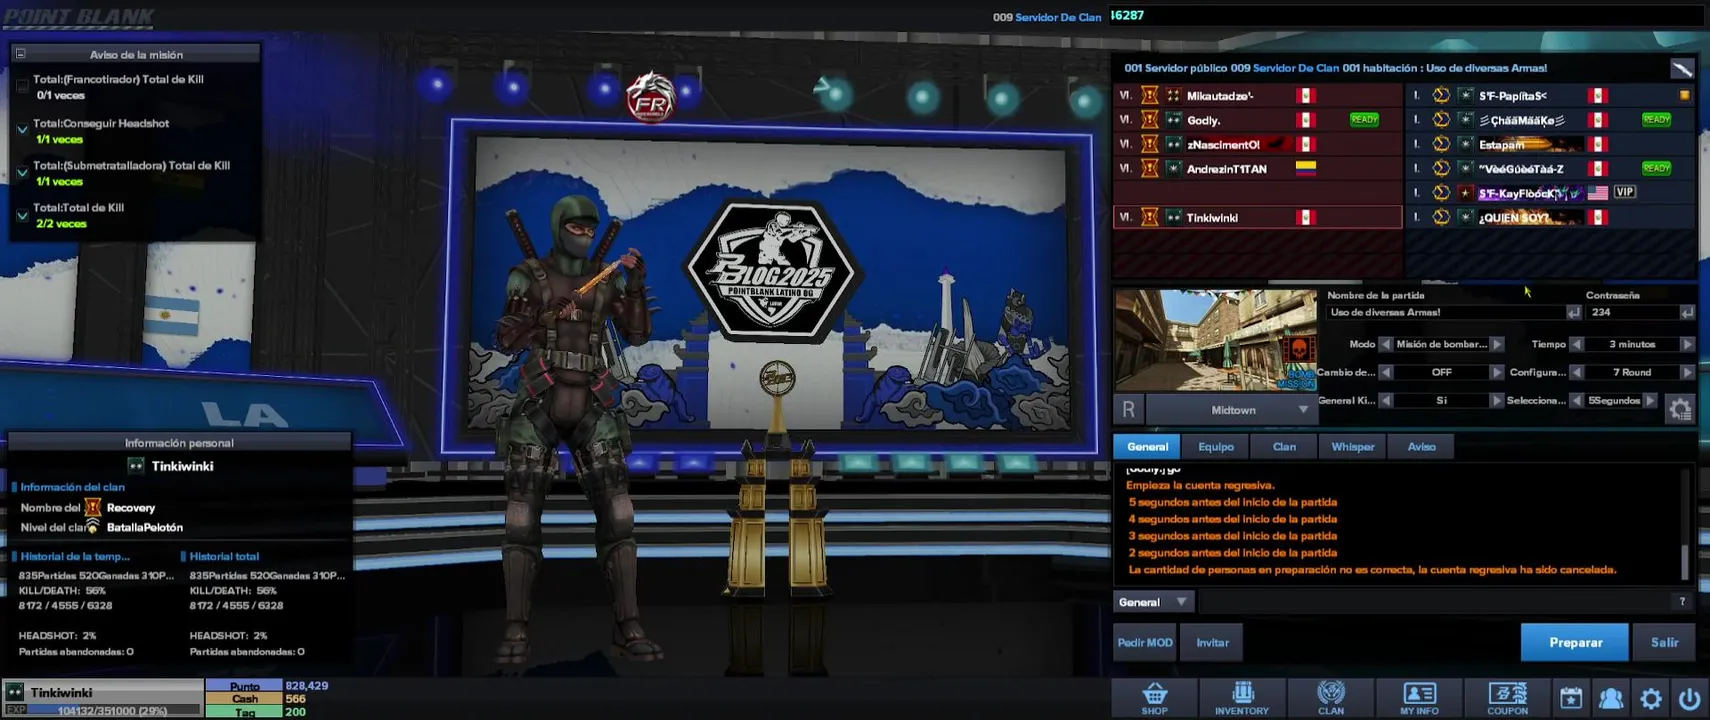1710x720 pixels.
Task: Click the USA flag beside S'F-KayFlock
Action: [x=1597, y=192]
